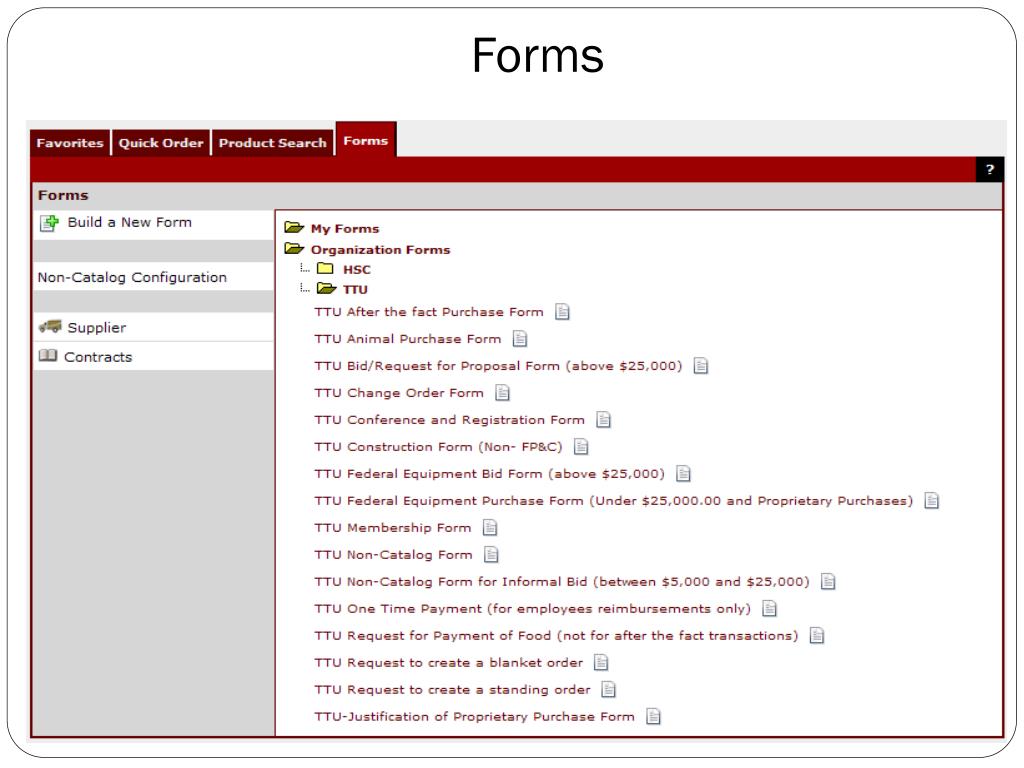The width and height of the screenshot is (1024, 768).
Task: Open TTU Request to create a blanket order
Action: pos(448,663)
